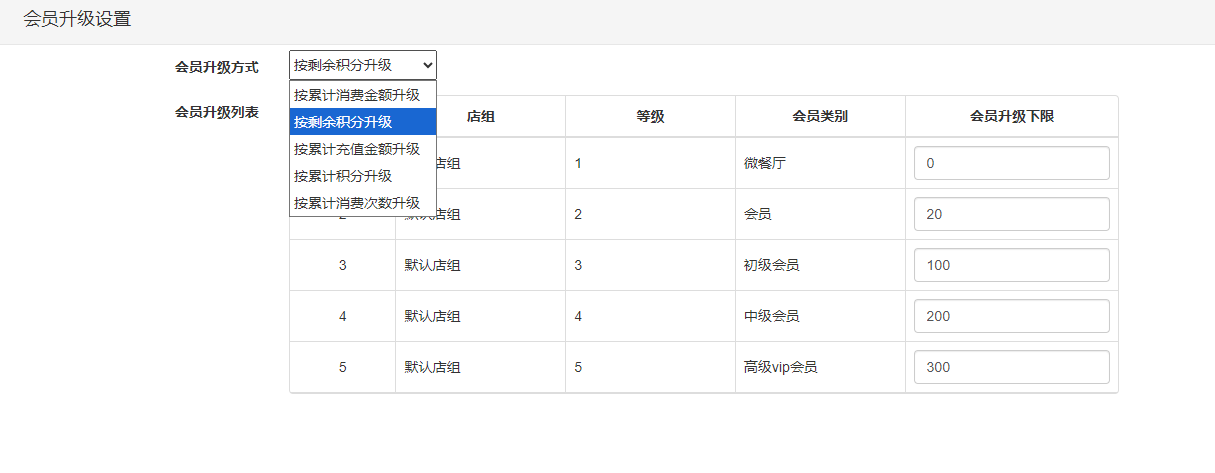Image resolution: width=1215 pixels, height=473 pixels.
Task: Click the 等级 column header
Action: (x=650, y=116)
